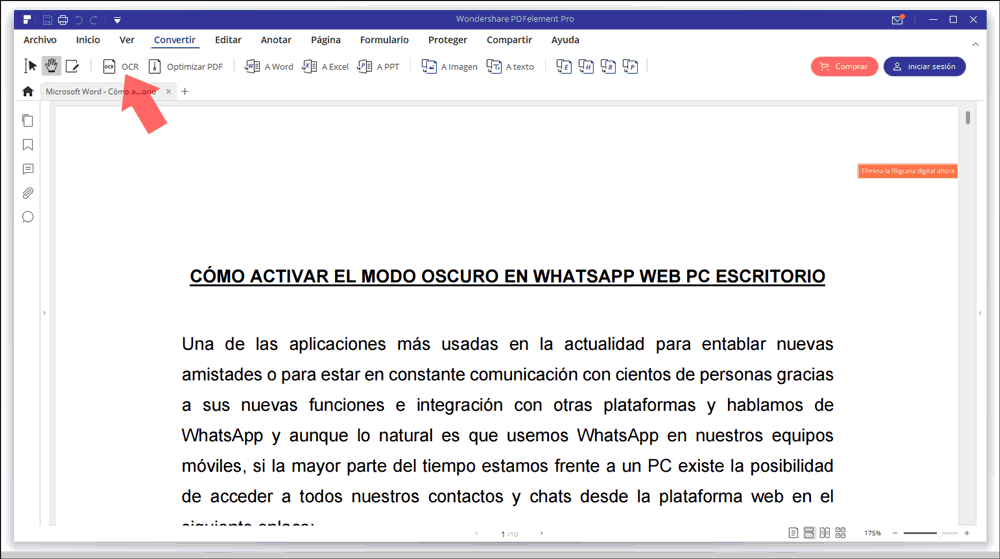Click the Comprar button
Image resolution: width=1000 pixels, height=559 pixels.
pos(844,66)
